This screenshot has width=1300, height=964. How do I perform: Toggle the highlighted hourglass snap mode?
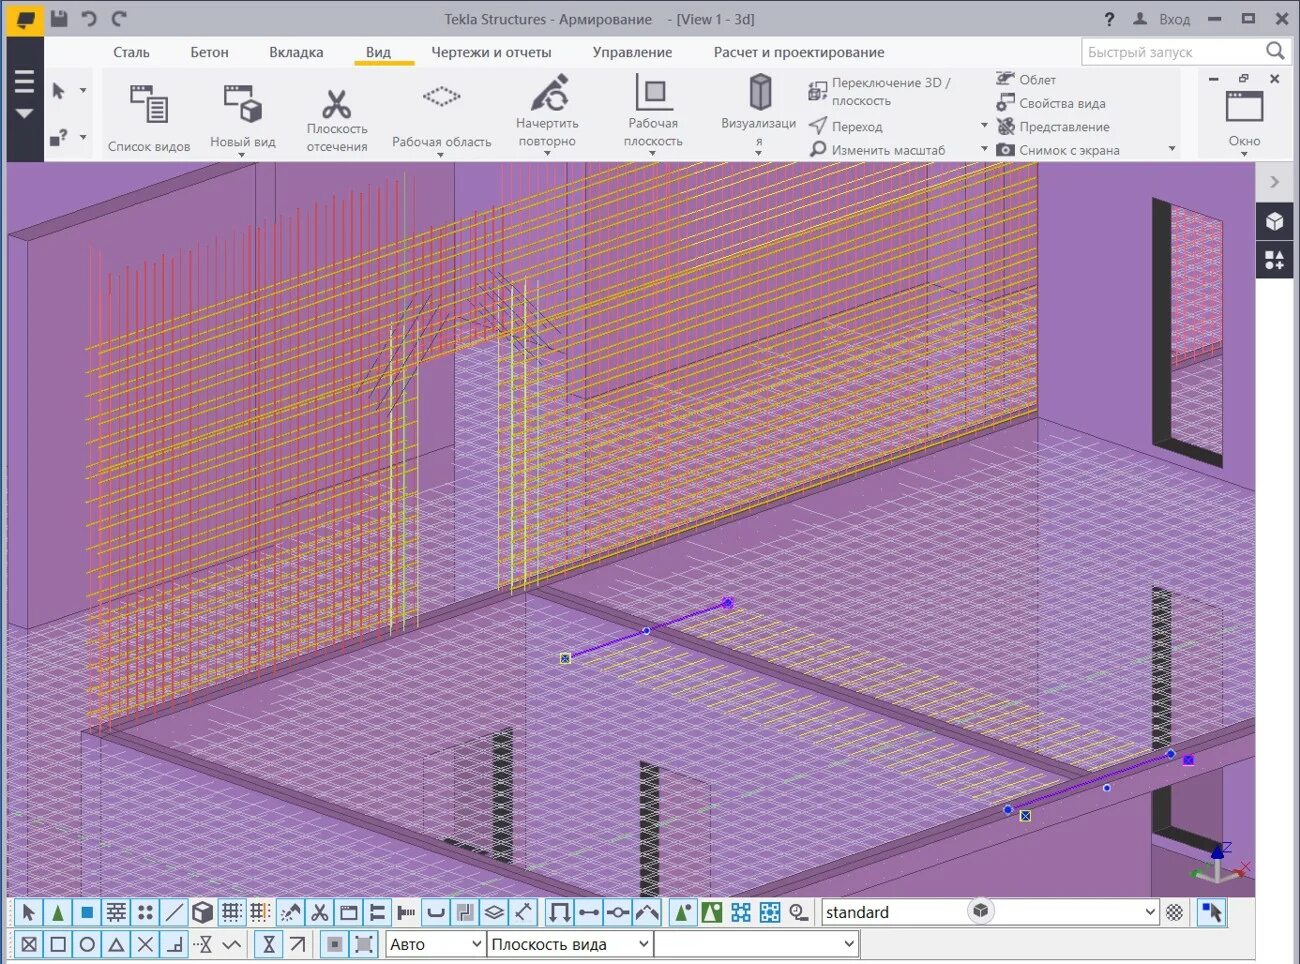click(270, 944)
